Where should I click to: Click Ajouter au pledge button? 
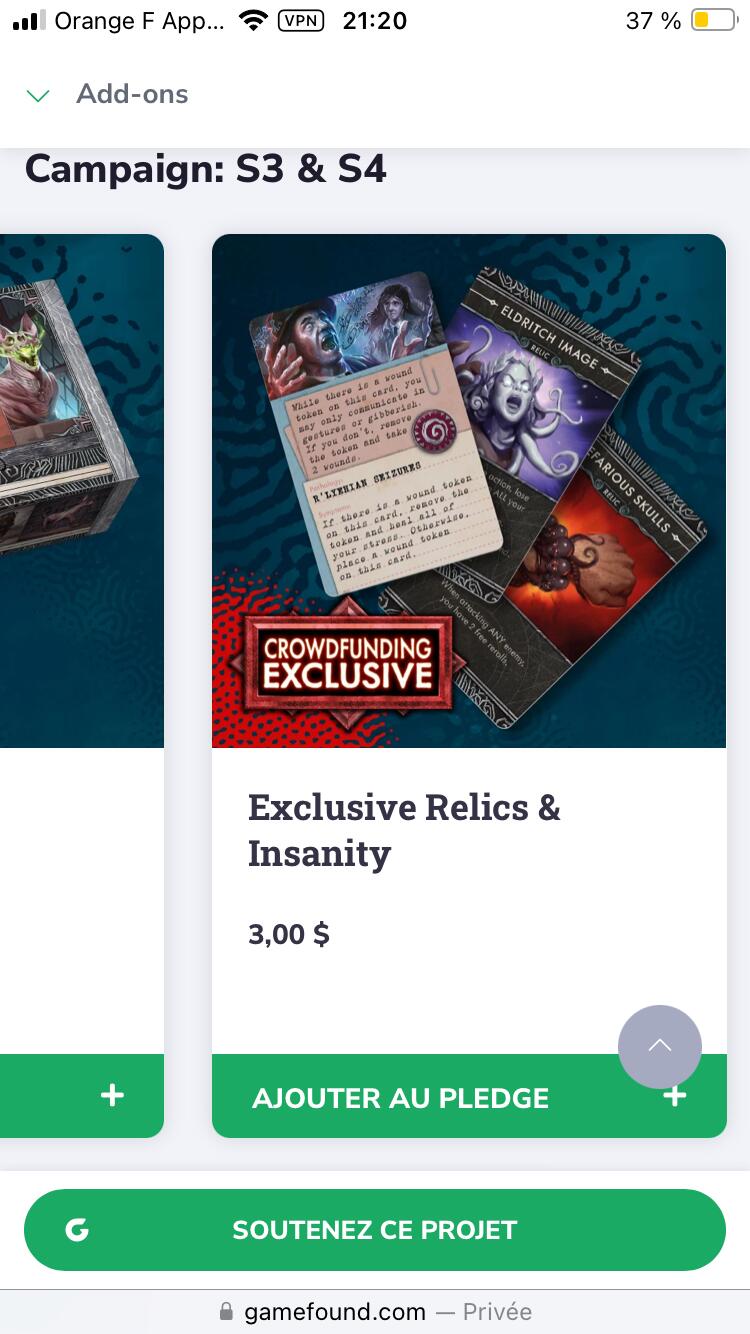[469, 1096]
